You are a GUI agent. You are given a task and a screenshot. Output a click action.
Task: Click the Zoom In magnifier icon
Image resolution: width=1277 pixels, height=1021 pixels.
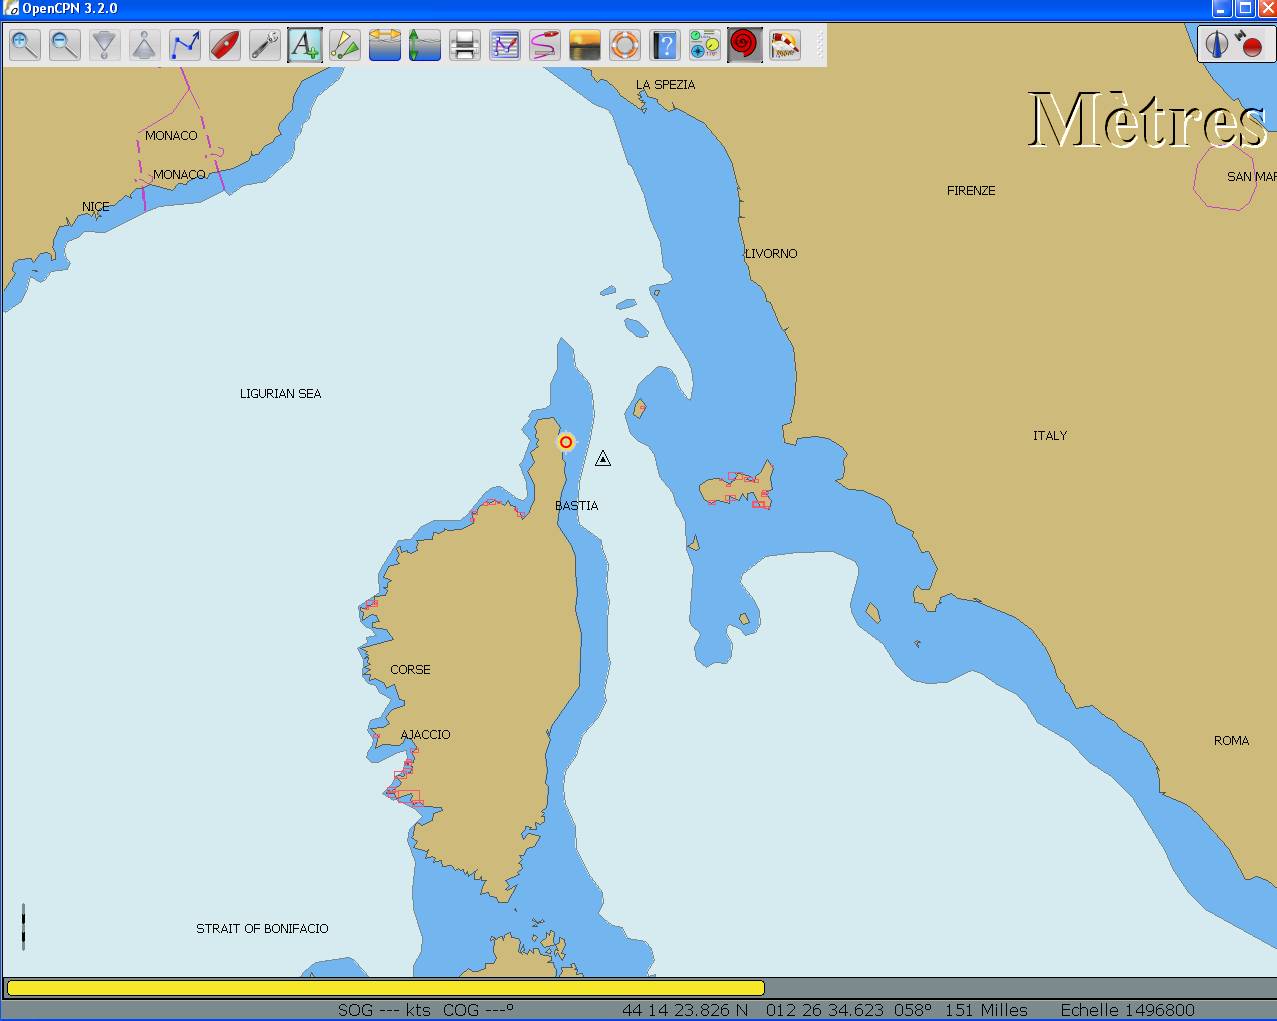click(25, 45)
